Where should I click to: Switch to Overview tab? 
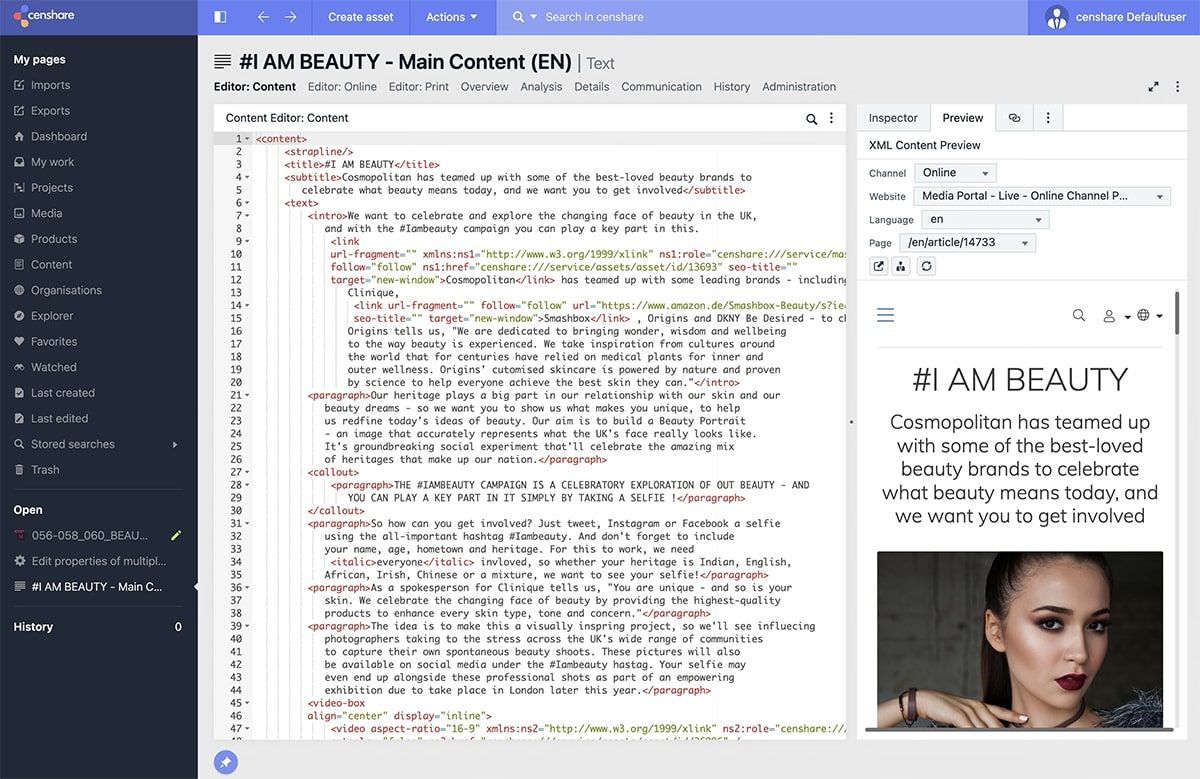point(485,87)
